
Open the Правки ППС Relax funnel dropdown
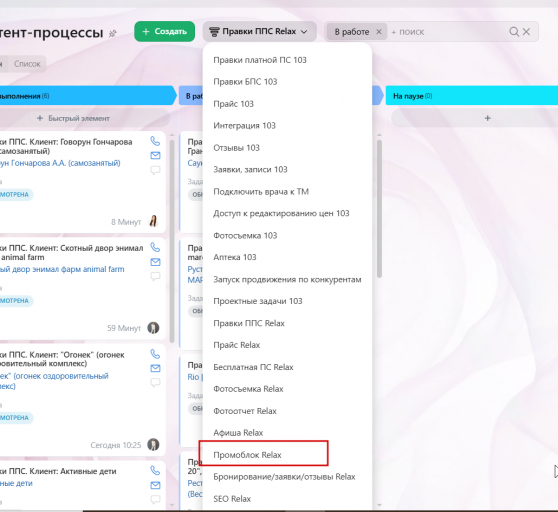click(259, 32)
